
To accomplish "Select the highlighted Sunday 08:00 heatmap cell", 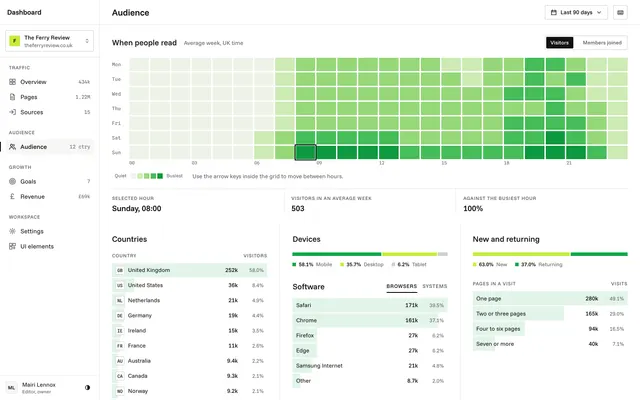I will coord(305,153).
